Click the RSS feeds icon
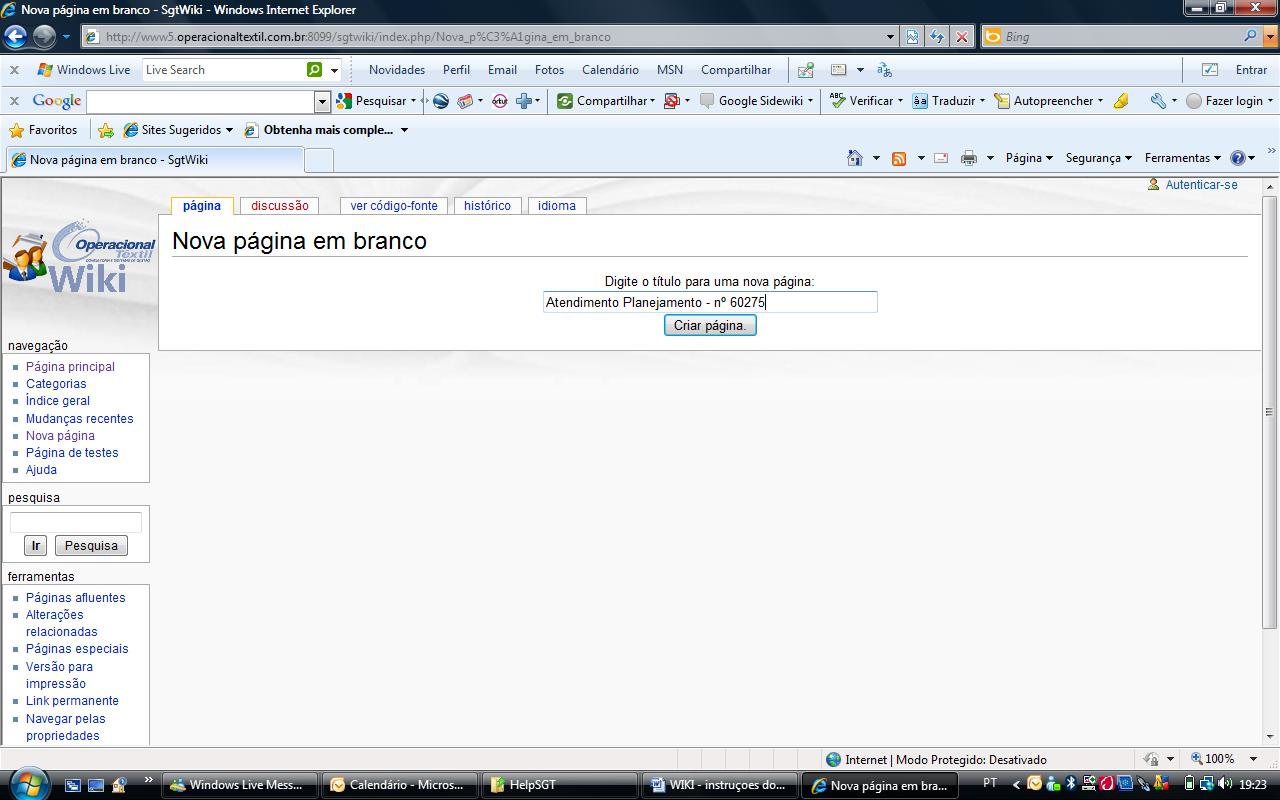Viewport: 1280px width, 800px height. (x=899, y=158)
